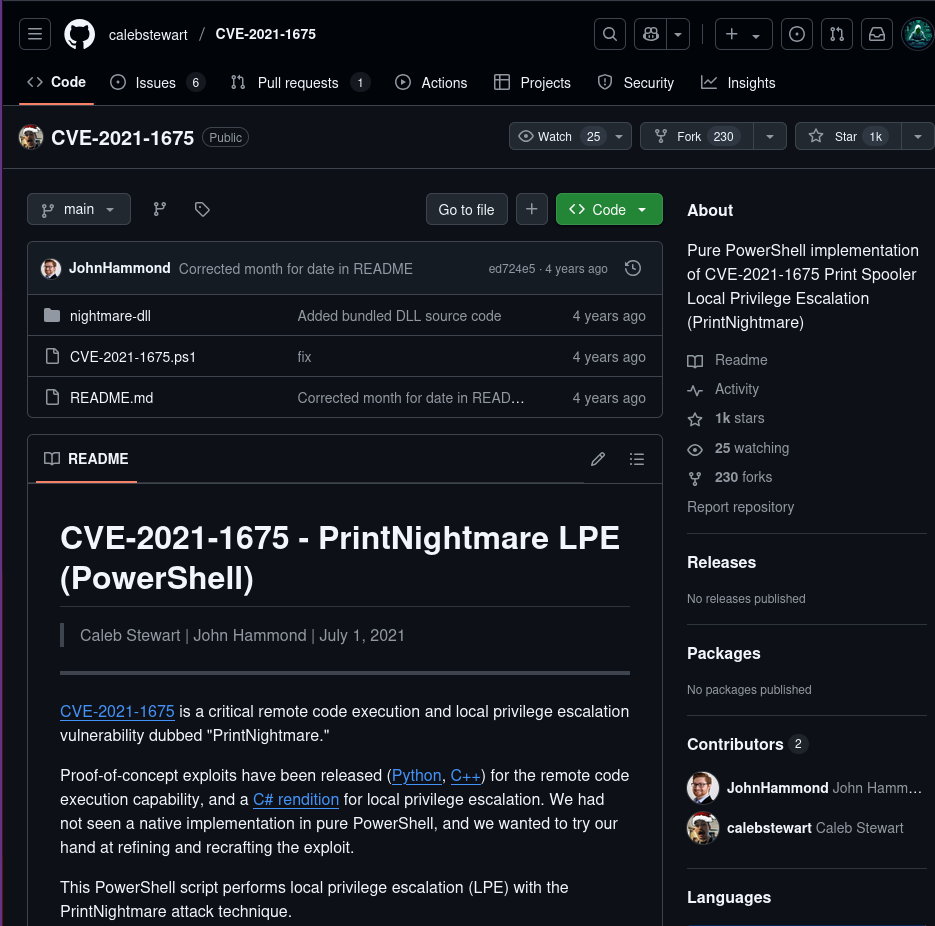
Task: Open the Releases section heading
Action: (722, 562)
